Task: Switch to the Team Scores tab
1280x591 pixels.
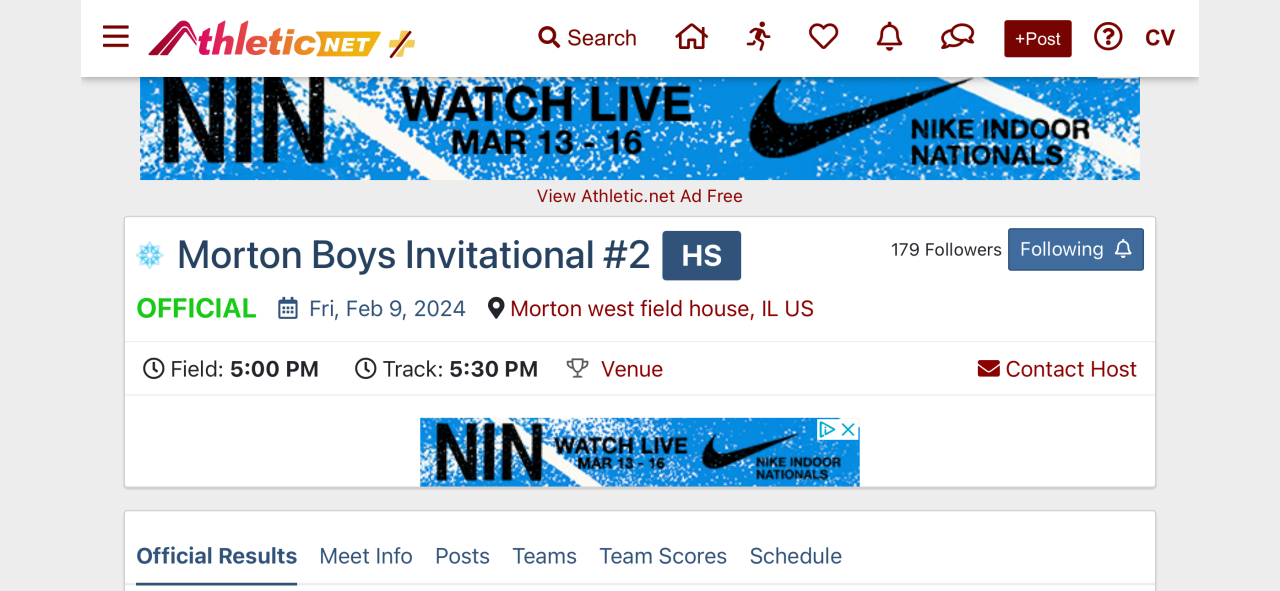Action: click(663, 556)
